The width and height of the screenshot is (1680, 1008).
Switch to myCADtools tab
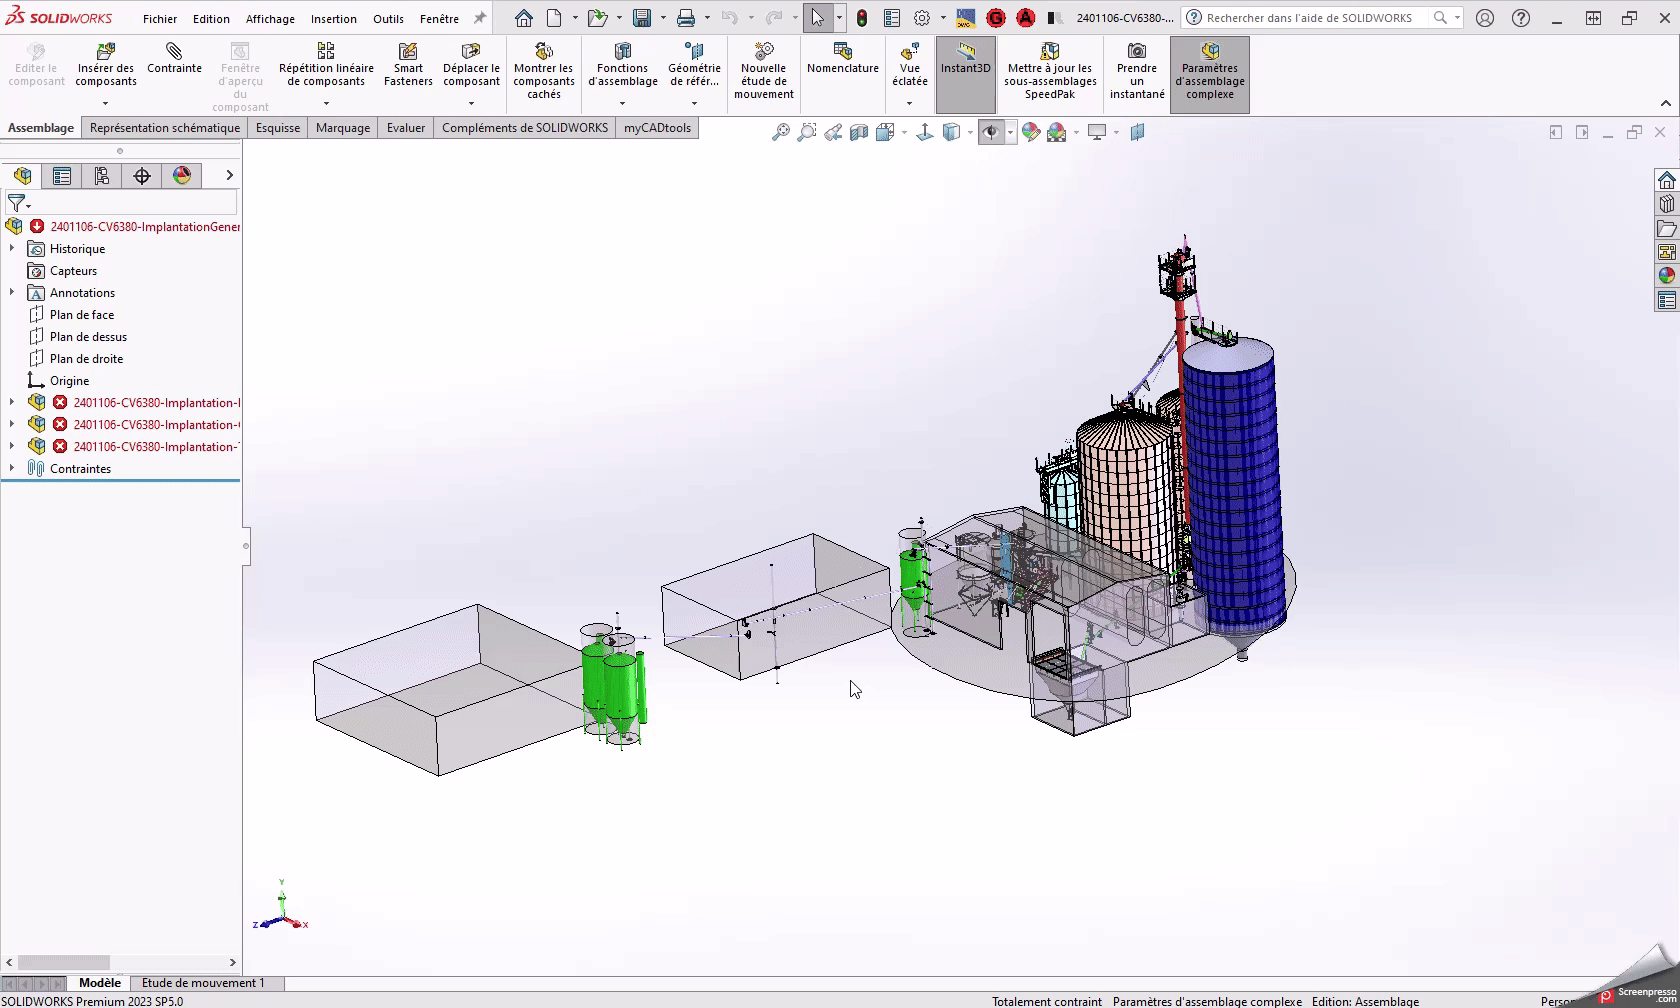point(657,128)
